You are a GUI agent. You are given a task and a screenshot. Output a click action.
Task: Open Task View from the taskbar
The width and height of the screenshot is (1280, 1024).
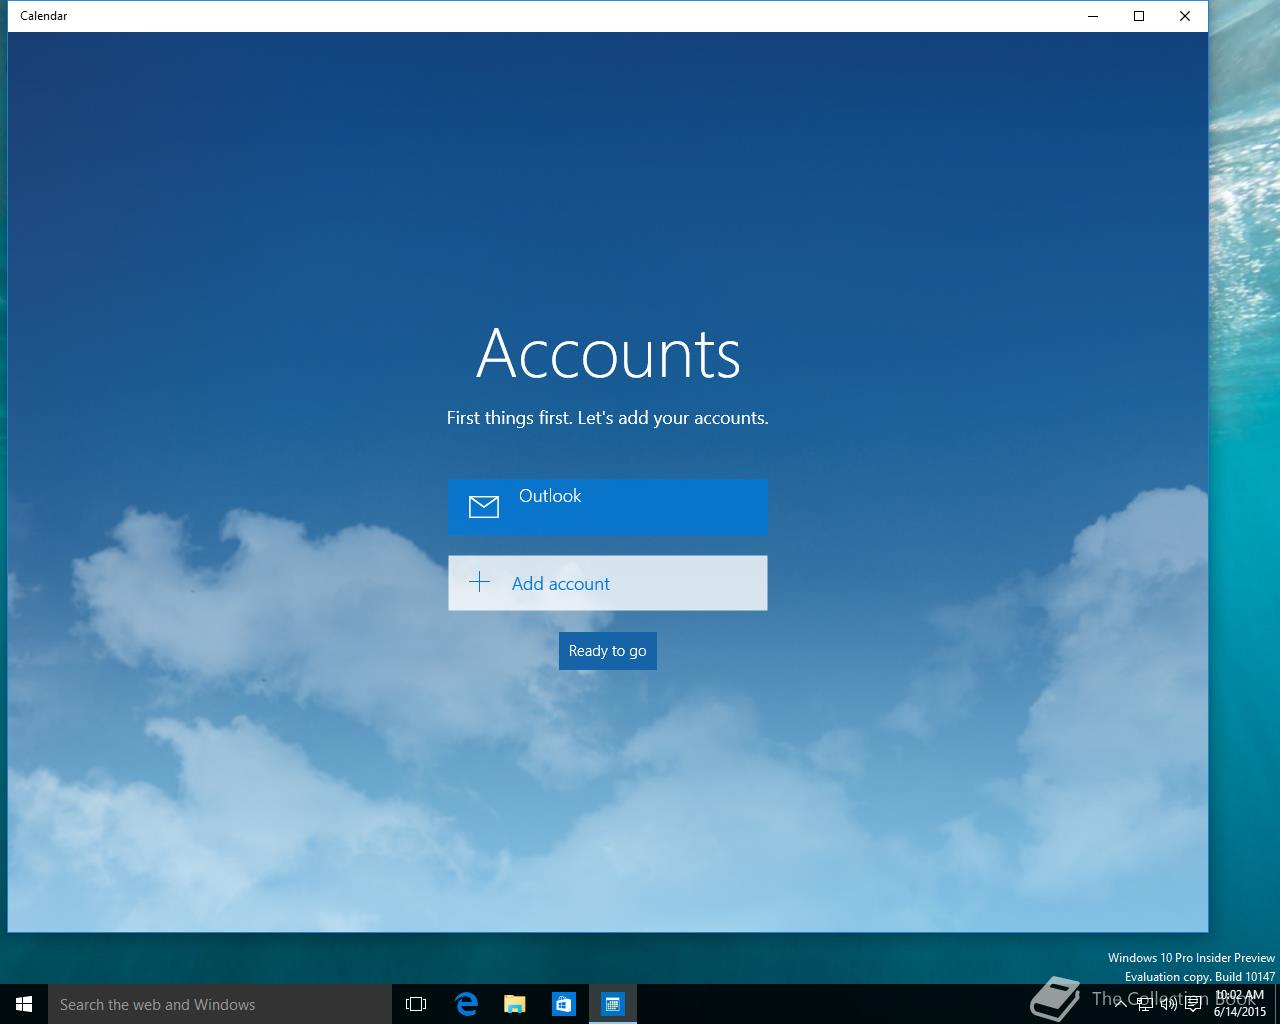pyautogui.click(x=416, y=1004)
